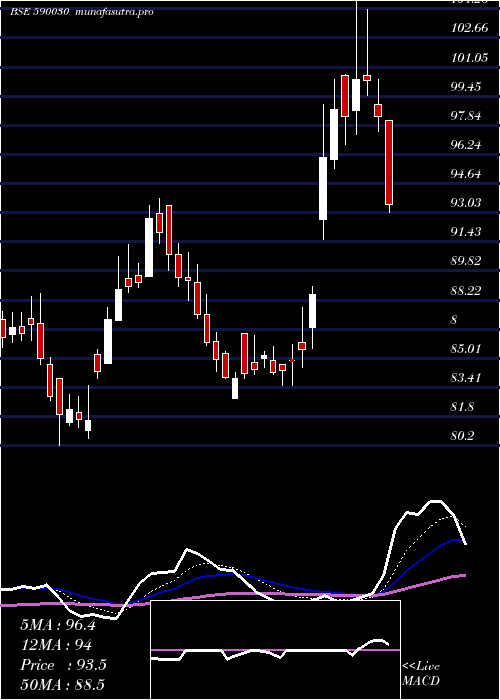Viewport: 500px width, 700px height.
Task: Select the 88.22 price axis label
Action: (x=466, y=291)
